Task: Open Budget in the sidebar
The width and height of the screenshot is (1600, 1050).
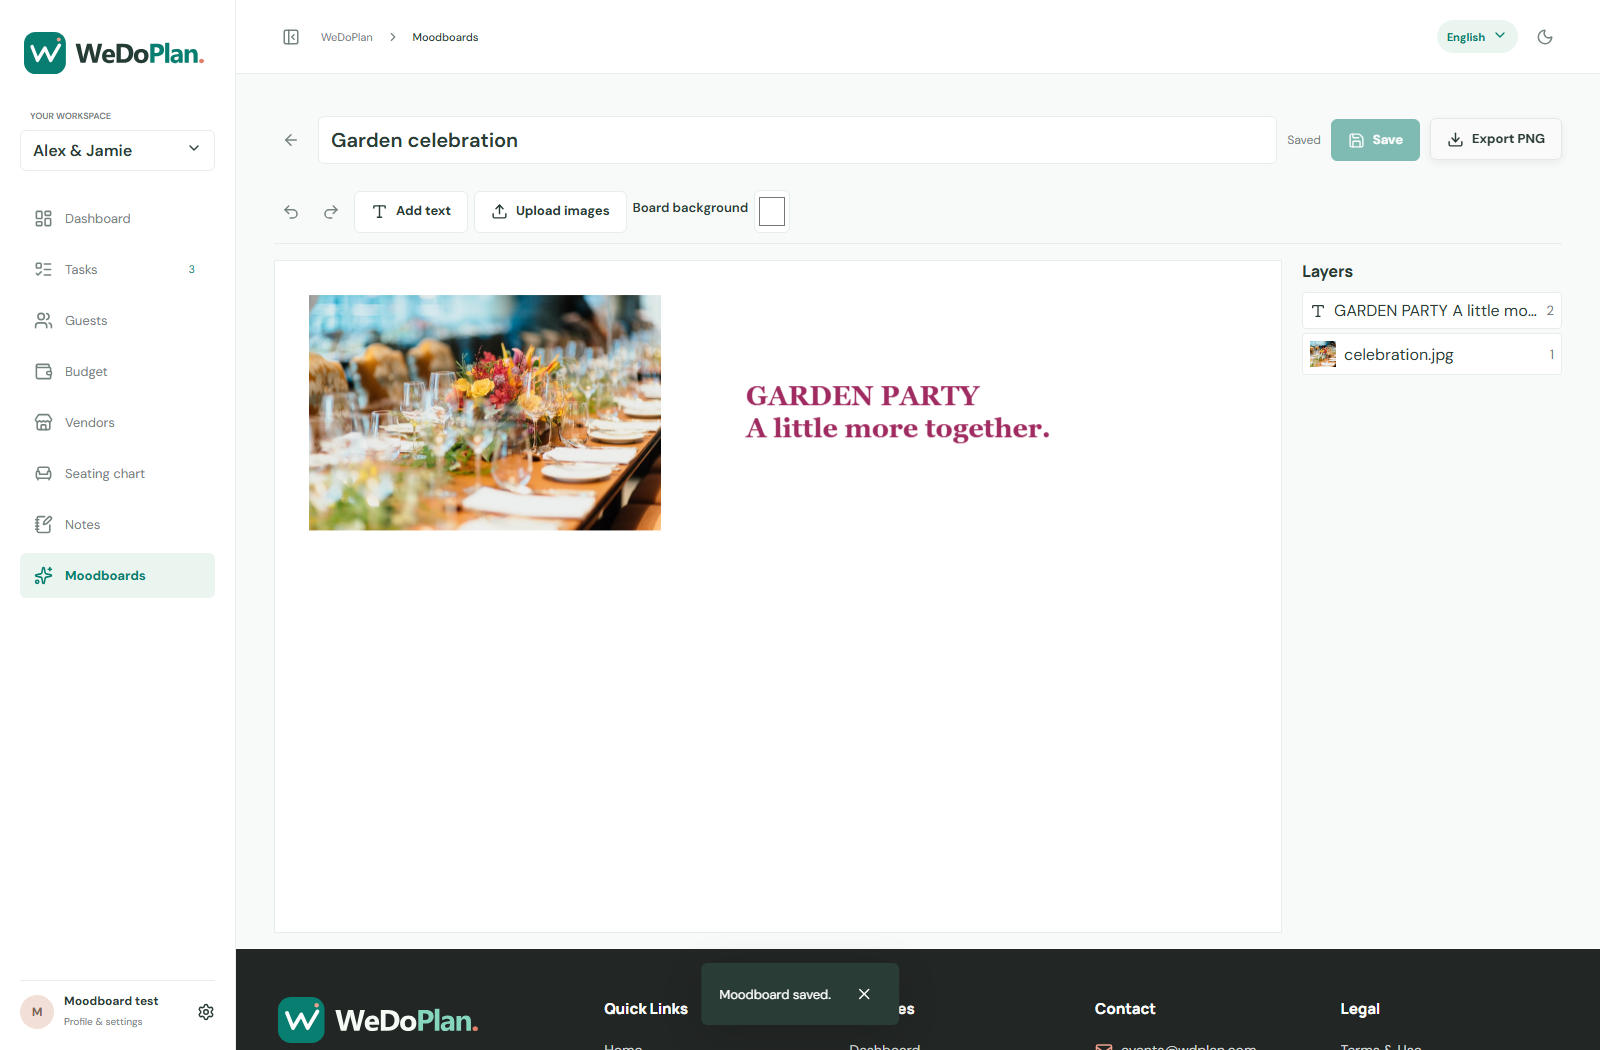Action: coord(117,372)
